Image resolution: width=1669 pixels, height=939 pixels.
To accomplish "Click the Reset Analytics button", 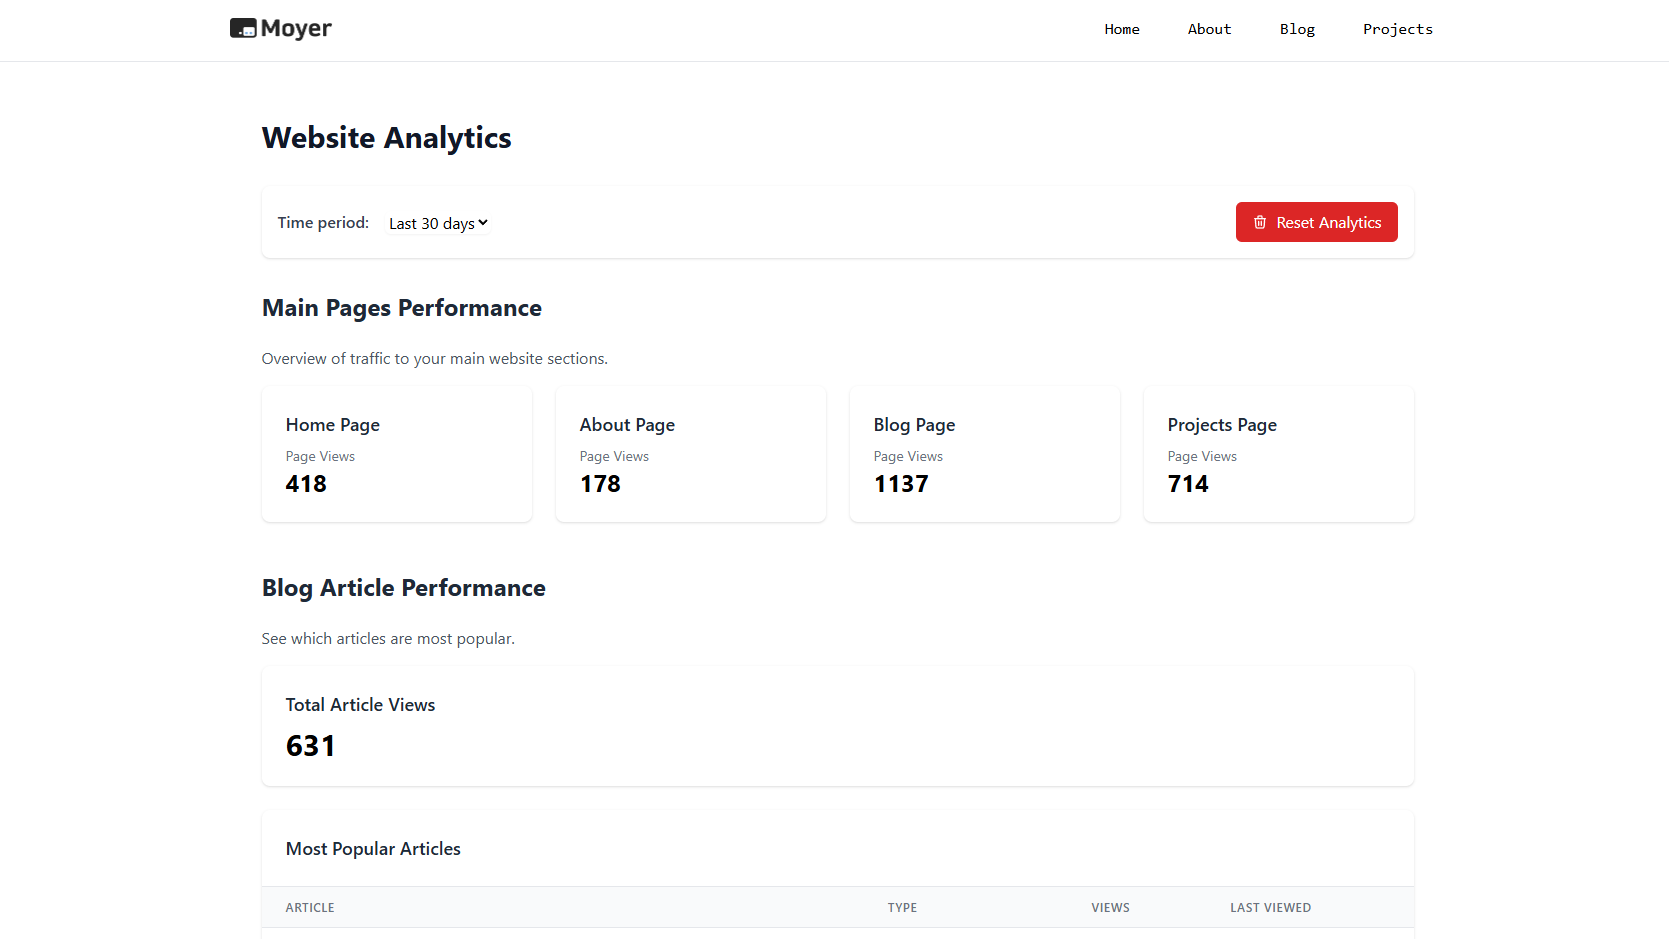I will [x=1316, y=222].
